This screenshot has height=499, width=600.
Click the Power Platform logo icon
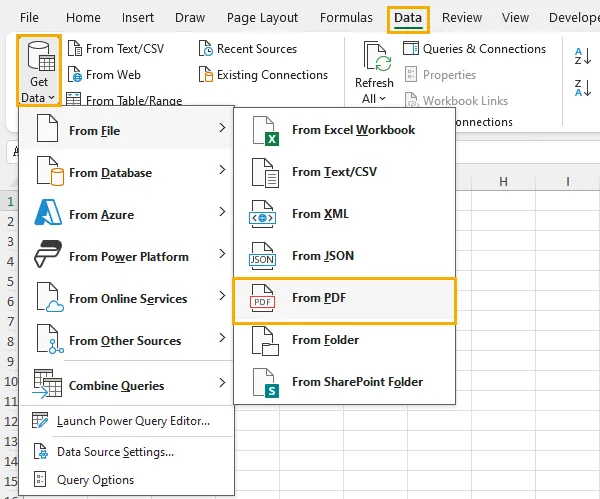(48, 254)
